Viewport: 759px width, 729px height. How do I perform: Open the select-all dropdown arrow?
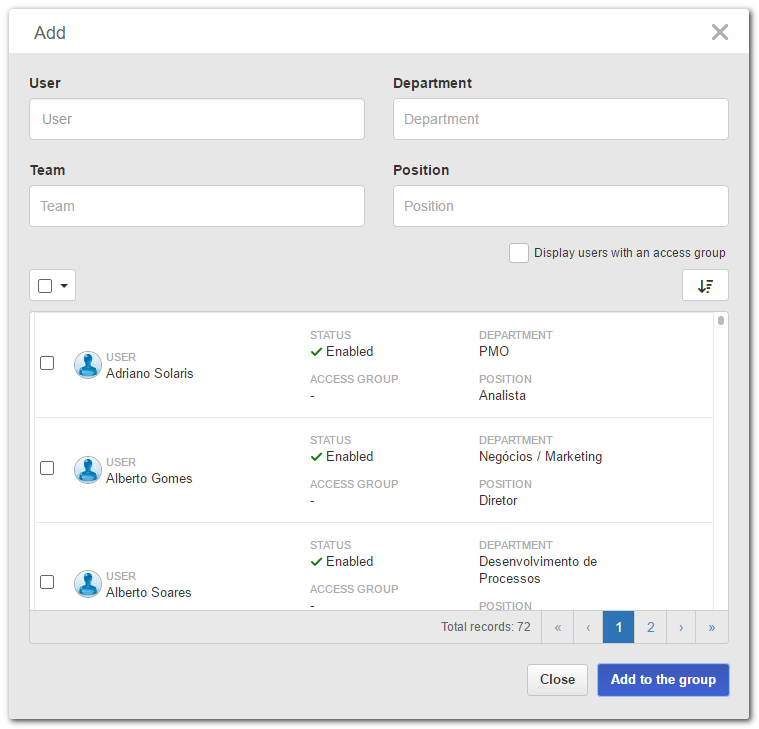pyautogui.click(x=64, y=286)
